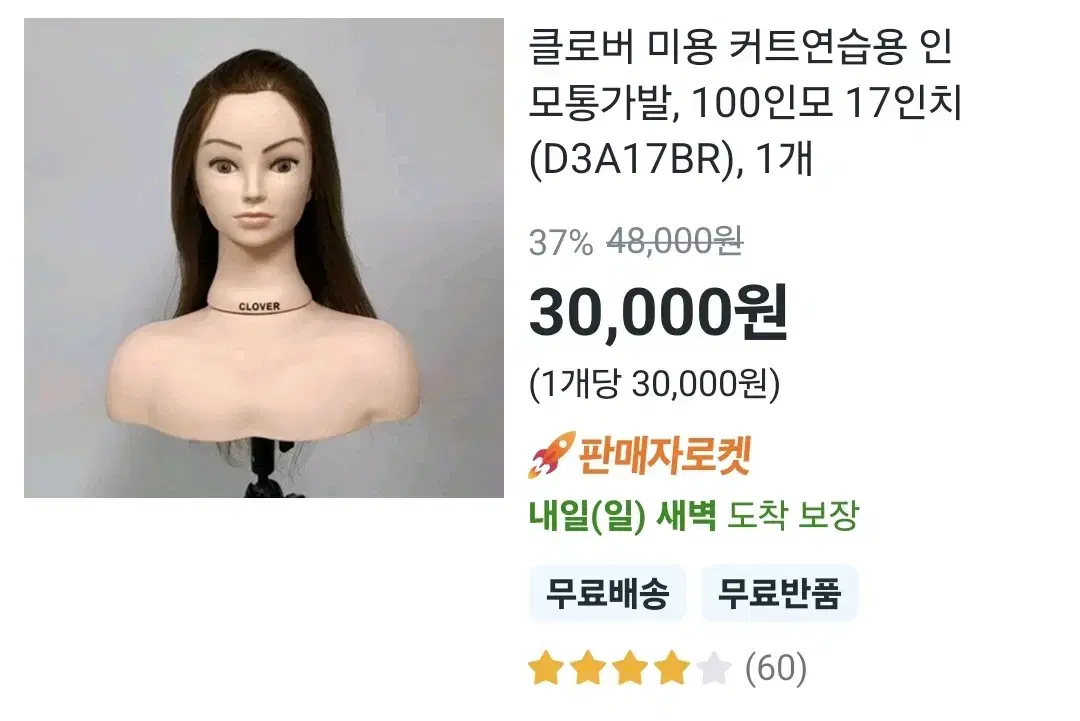Click the 내일(일) 새벽 도착 보장 delivery text
1080x721 pixels.
pos(694,515)
